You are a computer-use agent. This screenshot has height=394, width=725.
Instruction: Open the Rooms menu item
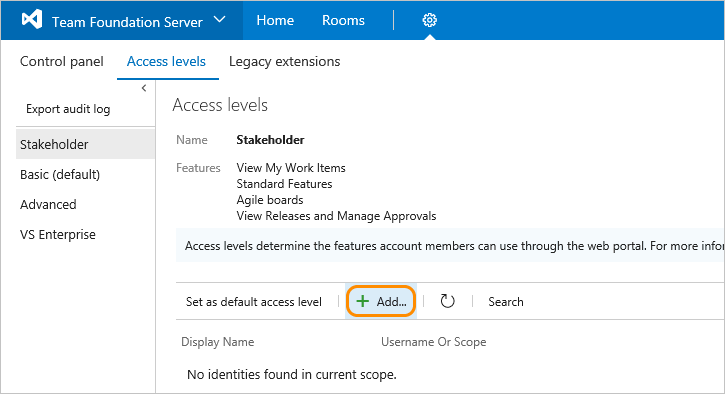click(x=343, y=20)
